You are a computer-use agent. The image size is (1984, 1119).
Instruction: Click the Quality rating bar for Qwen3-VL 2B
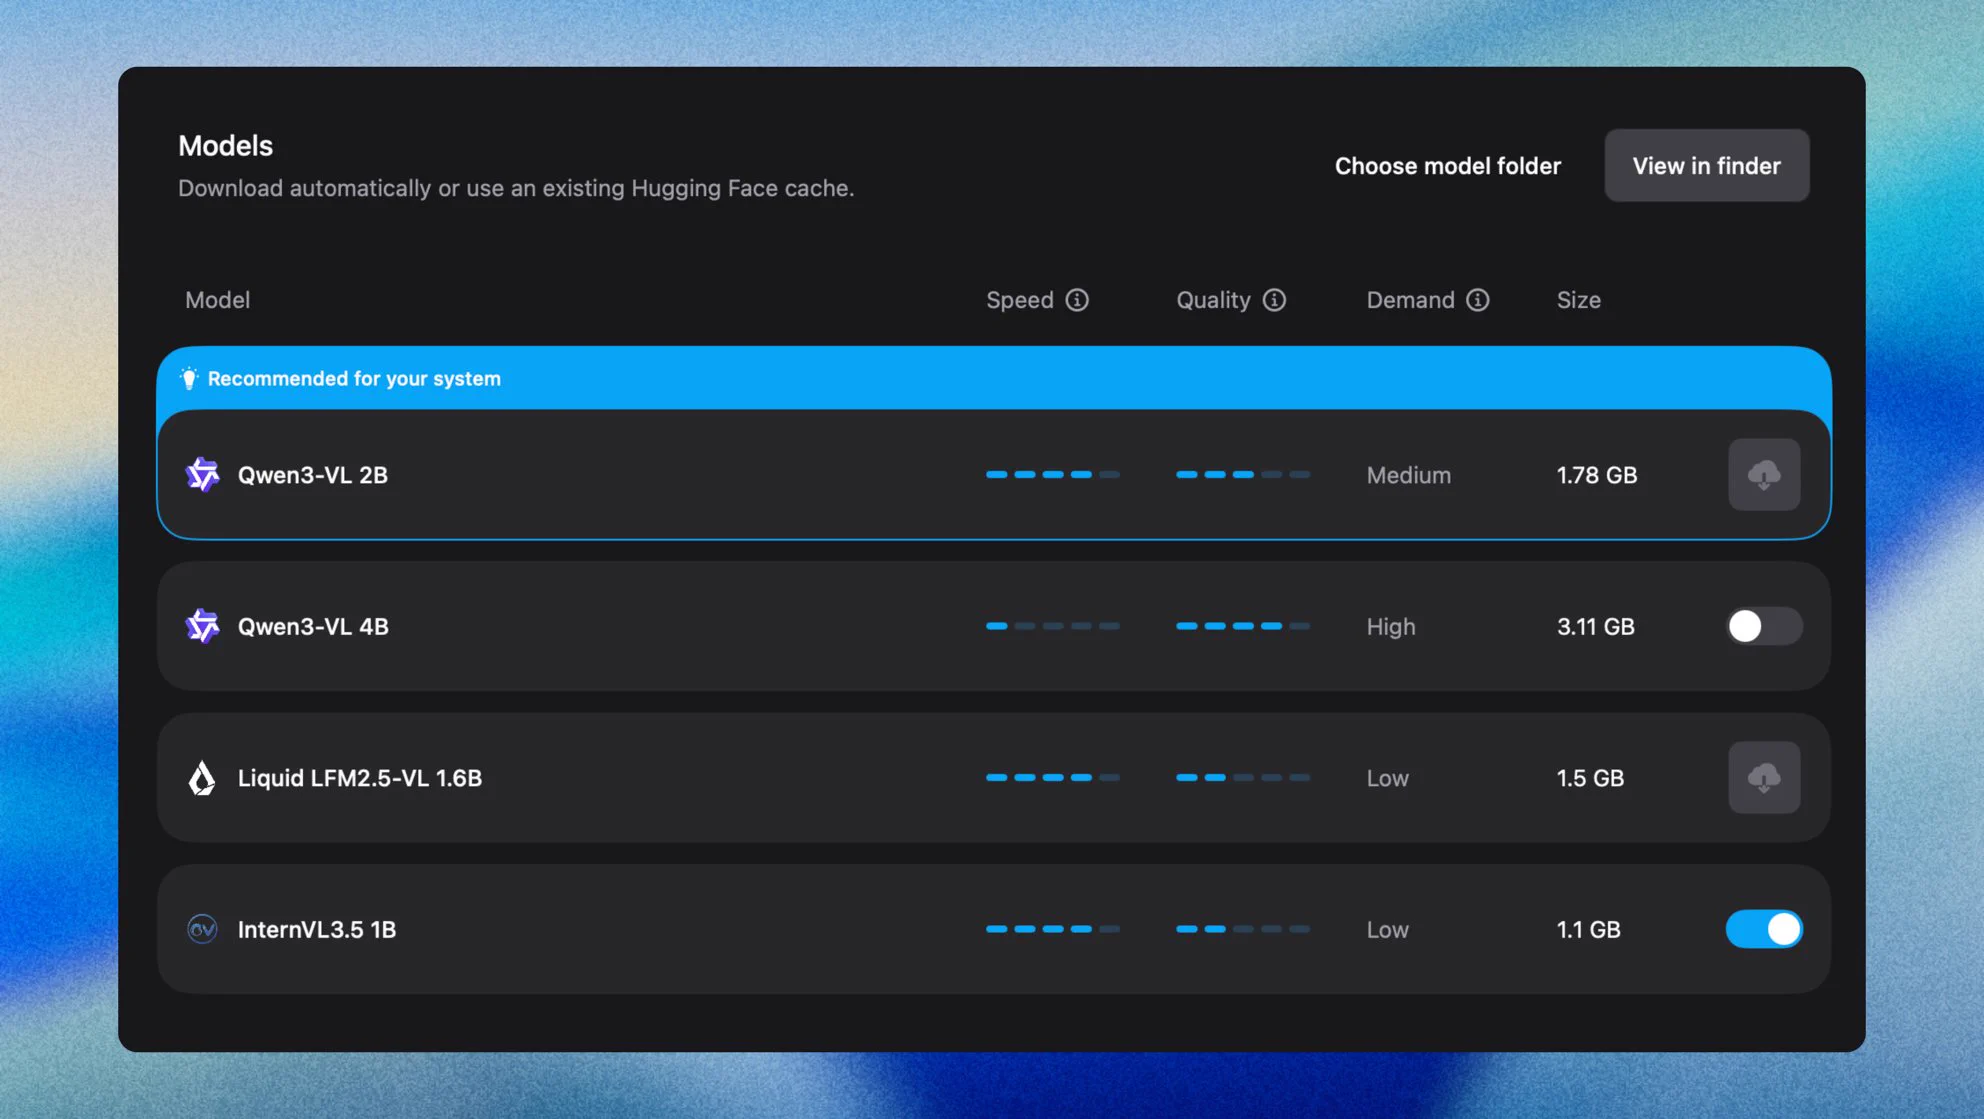coord(1243,475)
